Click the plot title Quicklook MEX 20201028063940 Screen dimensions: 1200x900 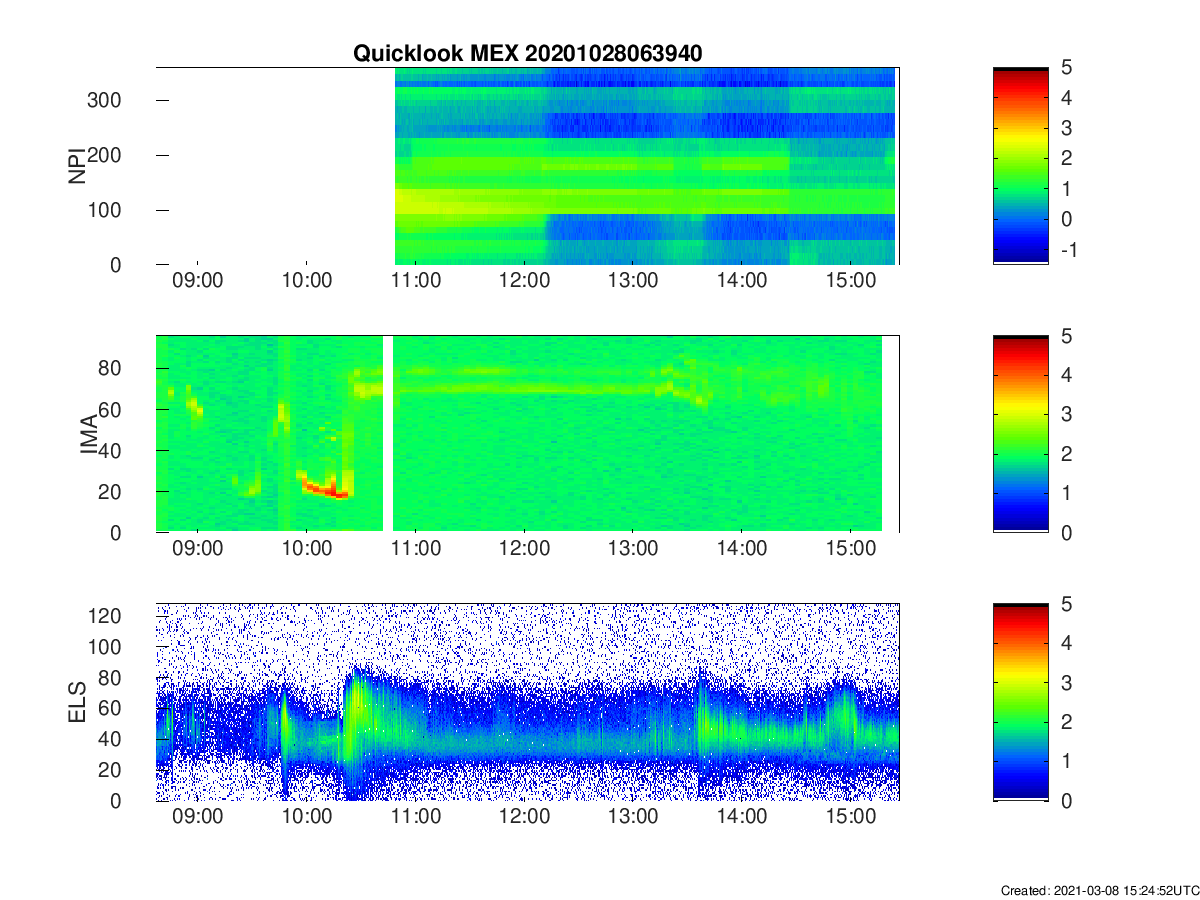[527, 54]
